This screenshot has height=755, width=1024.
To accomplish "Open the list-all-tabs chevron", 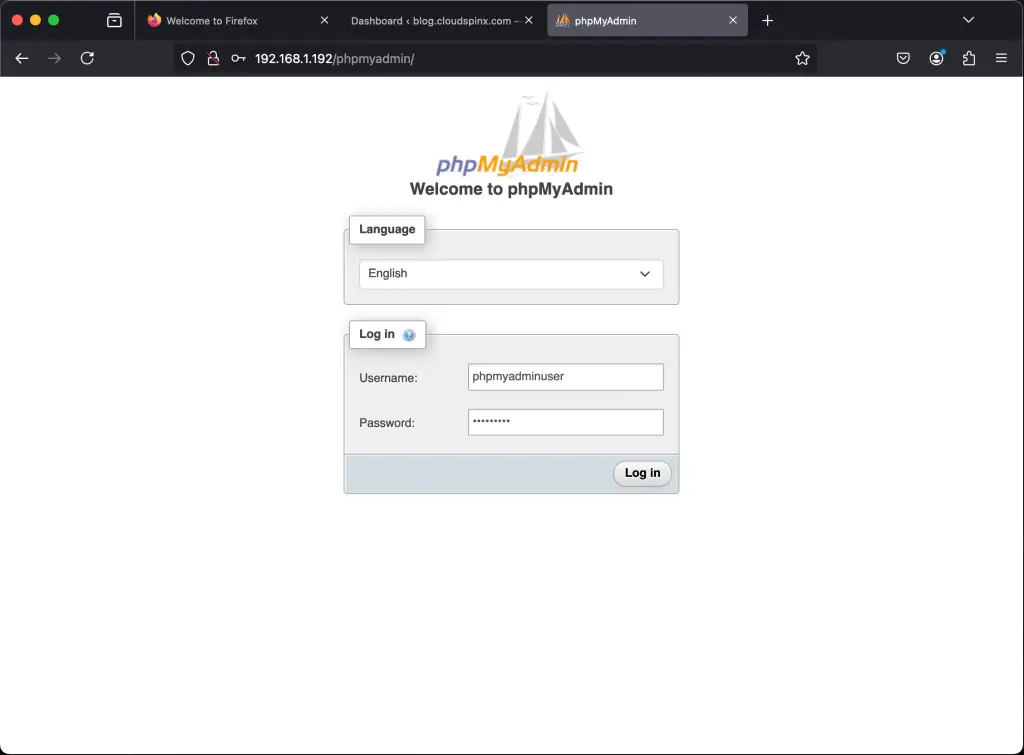I will pos(967,20).
